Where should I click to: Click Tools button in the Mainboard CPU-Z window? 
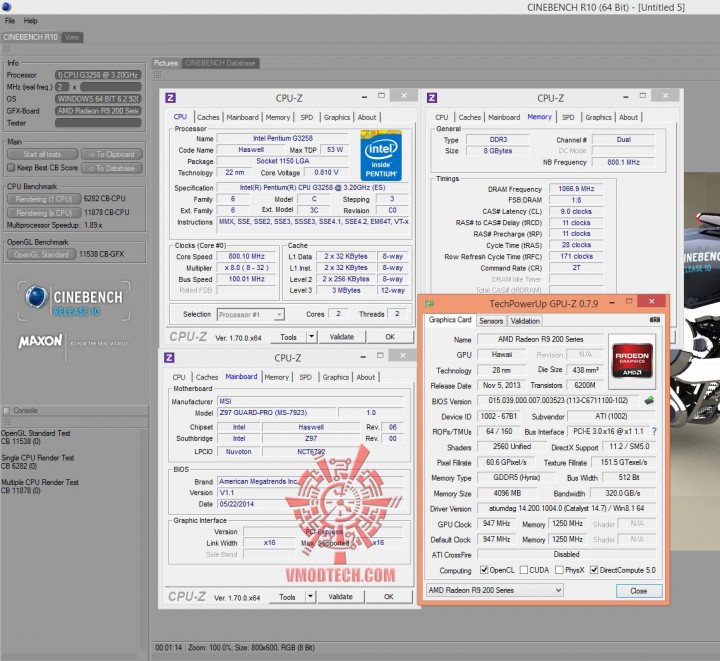pyautogui.click(x=287, y=596)
